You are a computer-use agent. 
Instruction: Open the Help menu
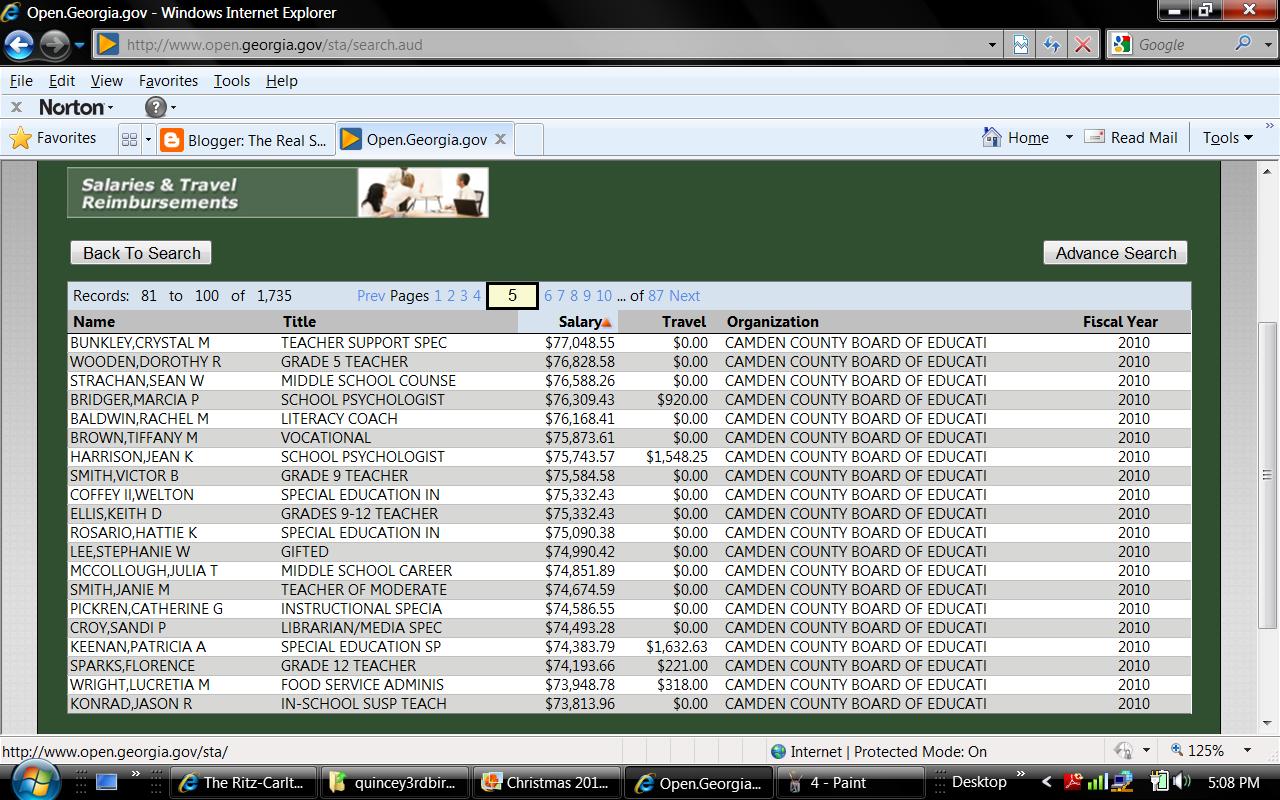tap(282, 81)
